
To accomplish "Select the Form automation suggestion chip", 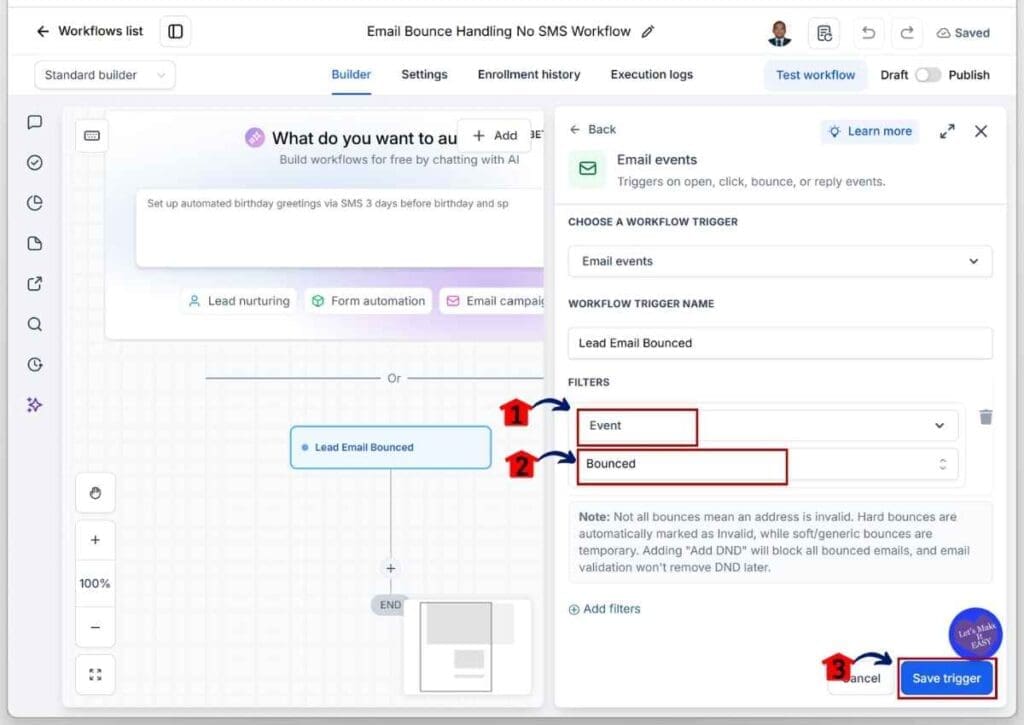I will point(368,301).
